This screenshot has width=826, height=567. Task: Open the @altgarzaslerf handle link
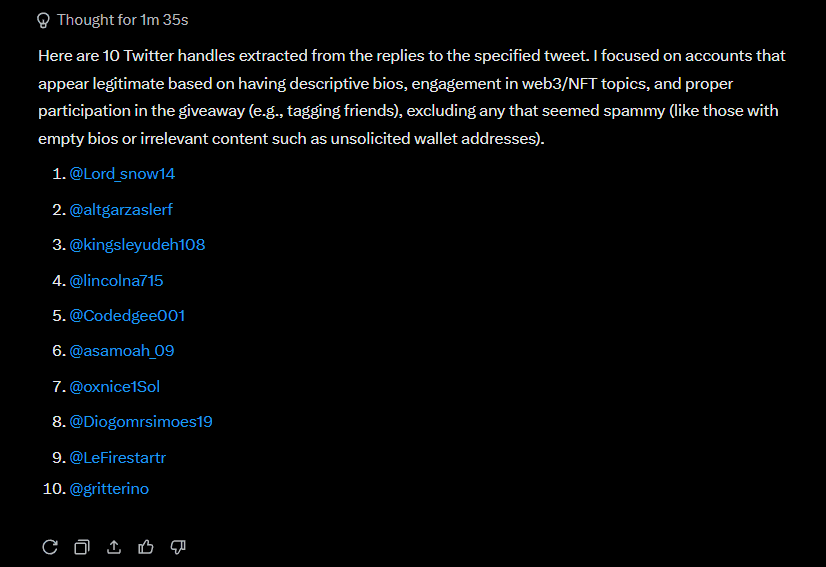(x=121, y=209)
